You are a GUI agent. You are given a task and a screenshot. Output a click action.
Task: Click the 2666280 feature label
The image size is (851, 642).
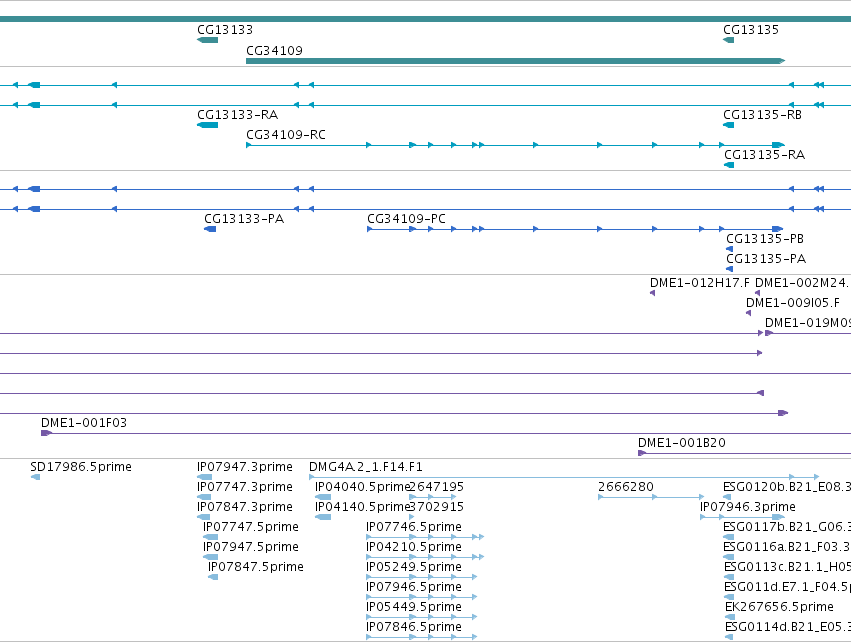[626, 487]
